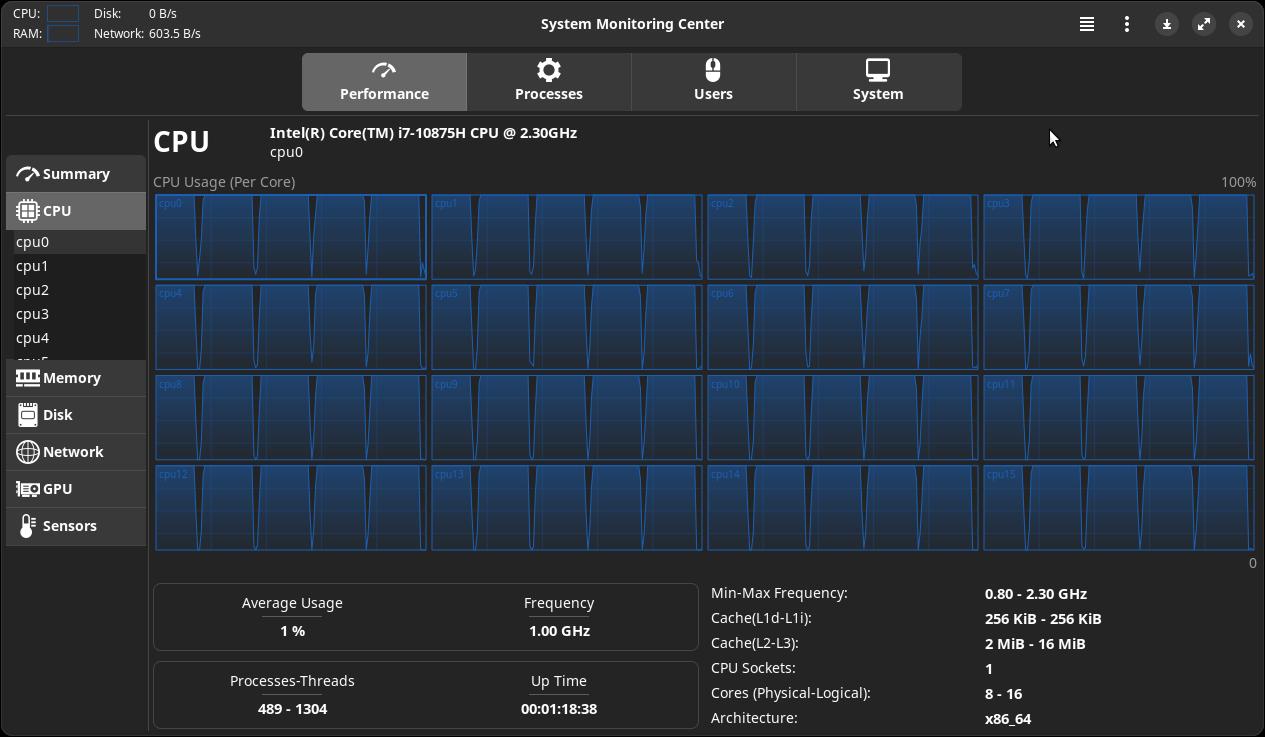
Task: Click the System tab monitor icon
Action: 877,70
